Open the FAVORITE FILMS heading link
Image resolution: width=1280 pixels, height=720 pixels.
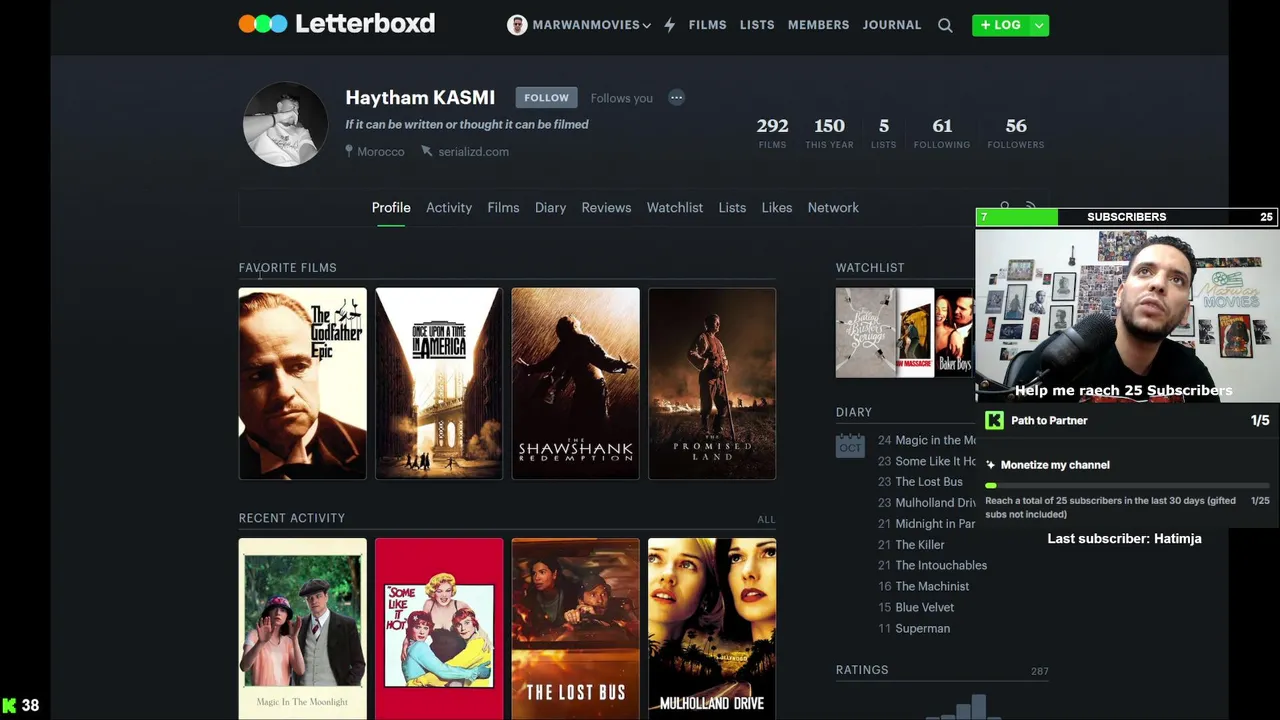click(287, 268)
